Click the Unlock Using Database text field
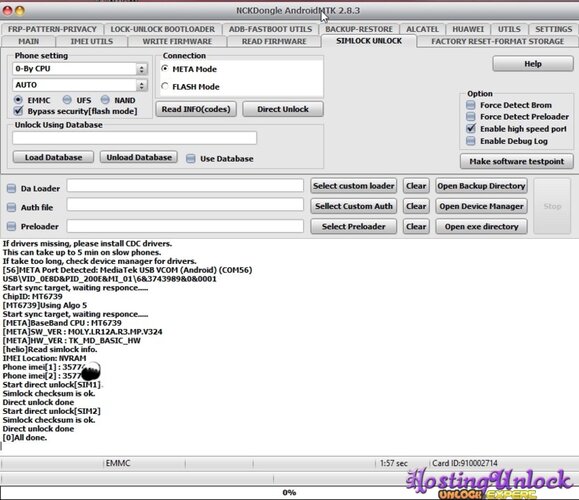The width and height of the screenshot is (579, 500). click(134, 138)
